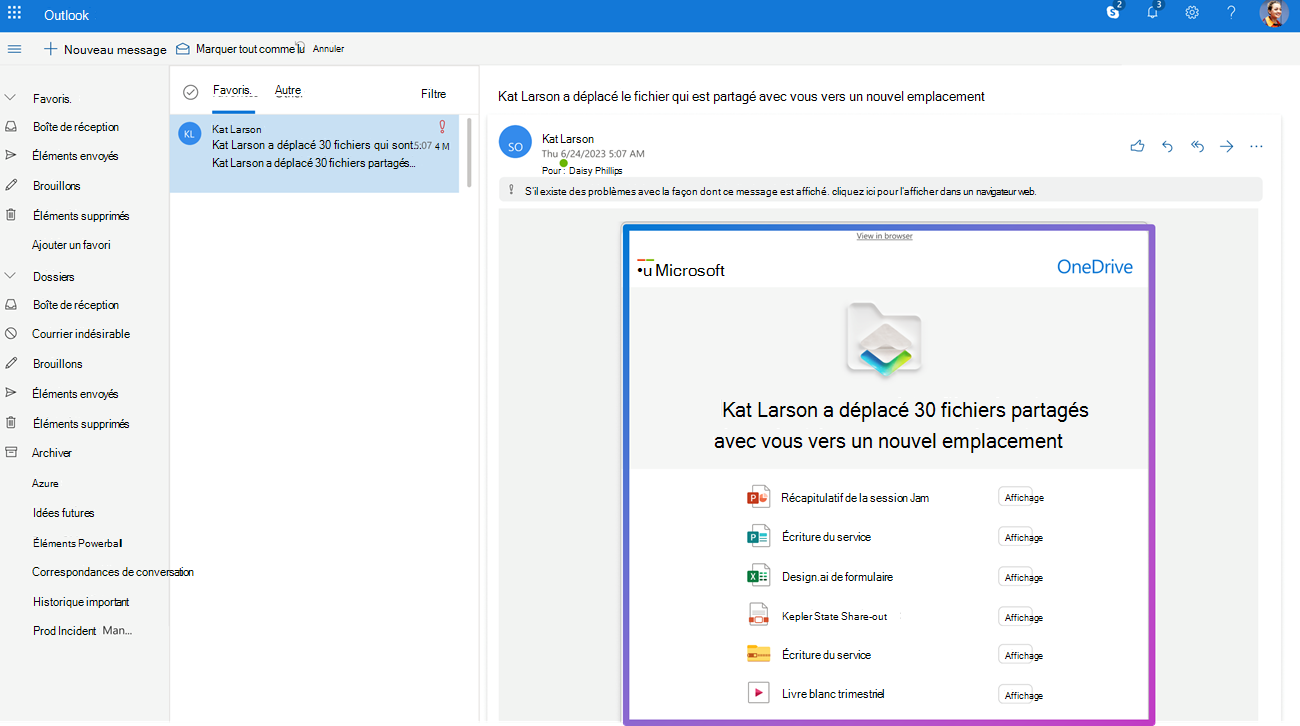Image resolution: width=1300 pixels, height=726 pixels.
Task: Click the SO sender avatar
Action: click(515, 142)
